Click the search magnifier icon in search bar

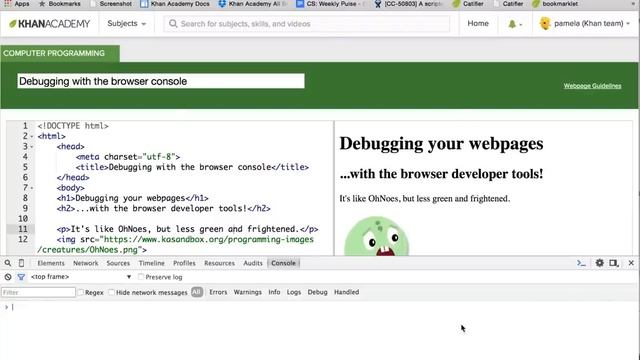(173, 24)
